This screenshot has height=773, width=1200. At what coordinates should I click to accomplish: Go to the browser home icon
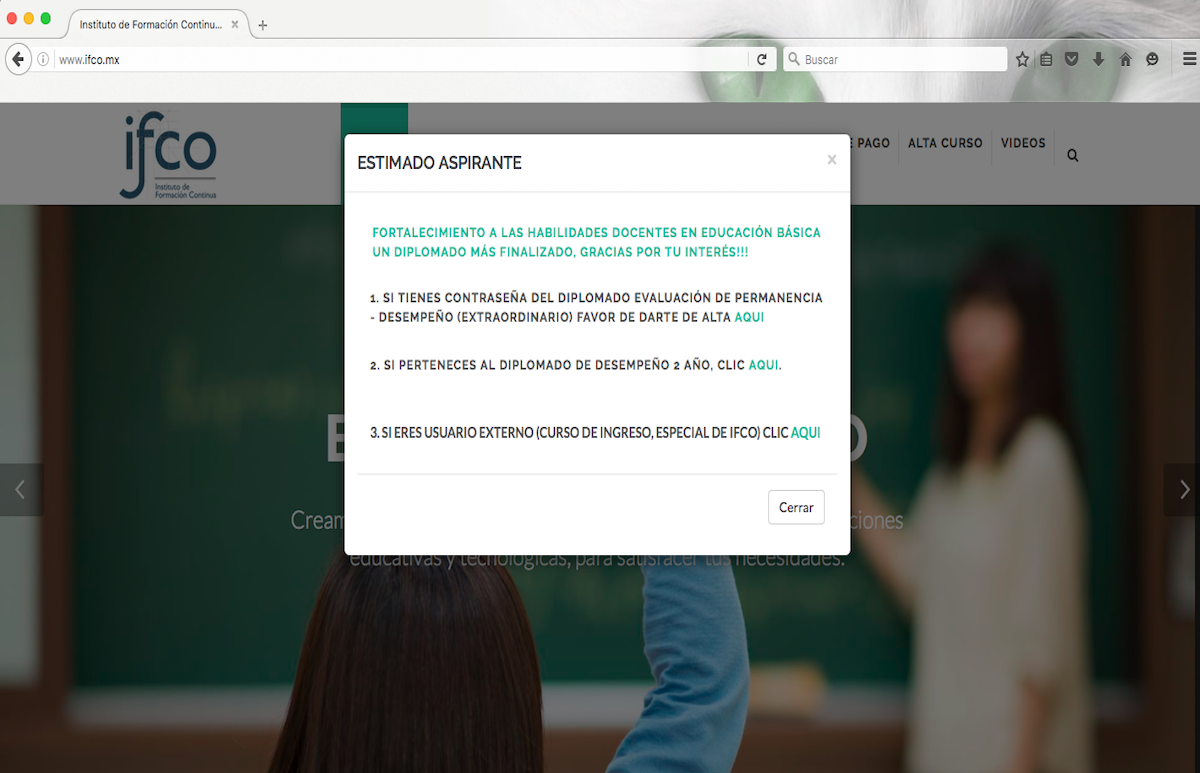pyautogui.click(x=1125, y=60)
